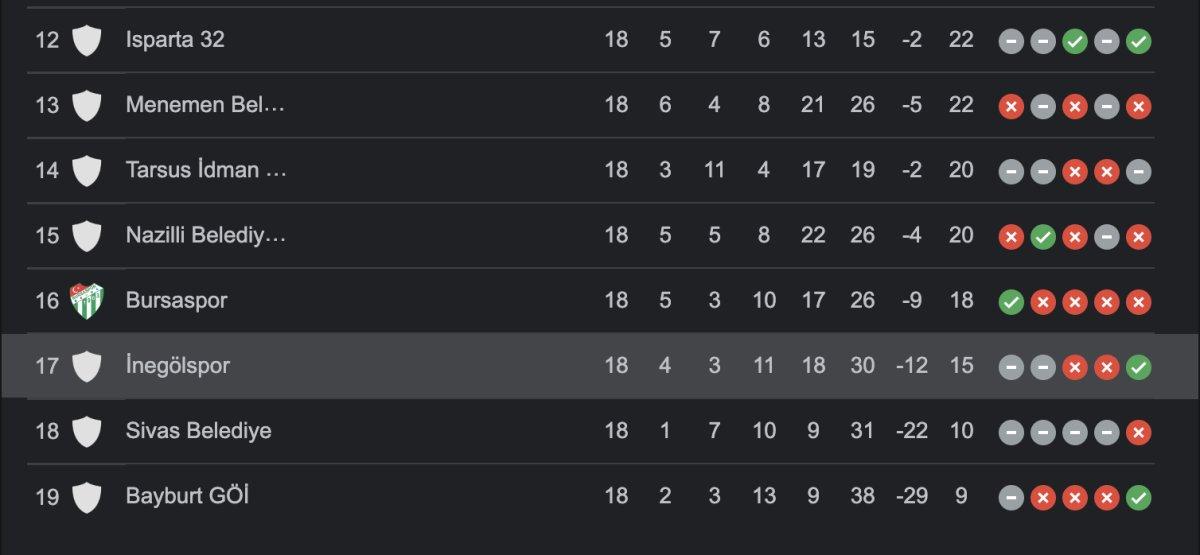Click Tarsus İdman's first draw form icon

[1011, 171]
